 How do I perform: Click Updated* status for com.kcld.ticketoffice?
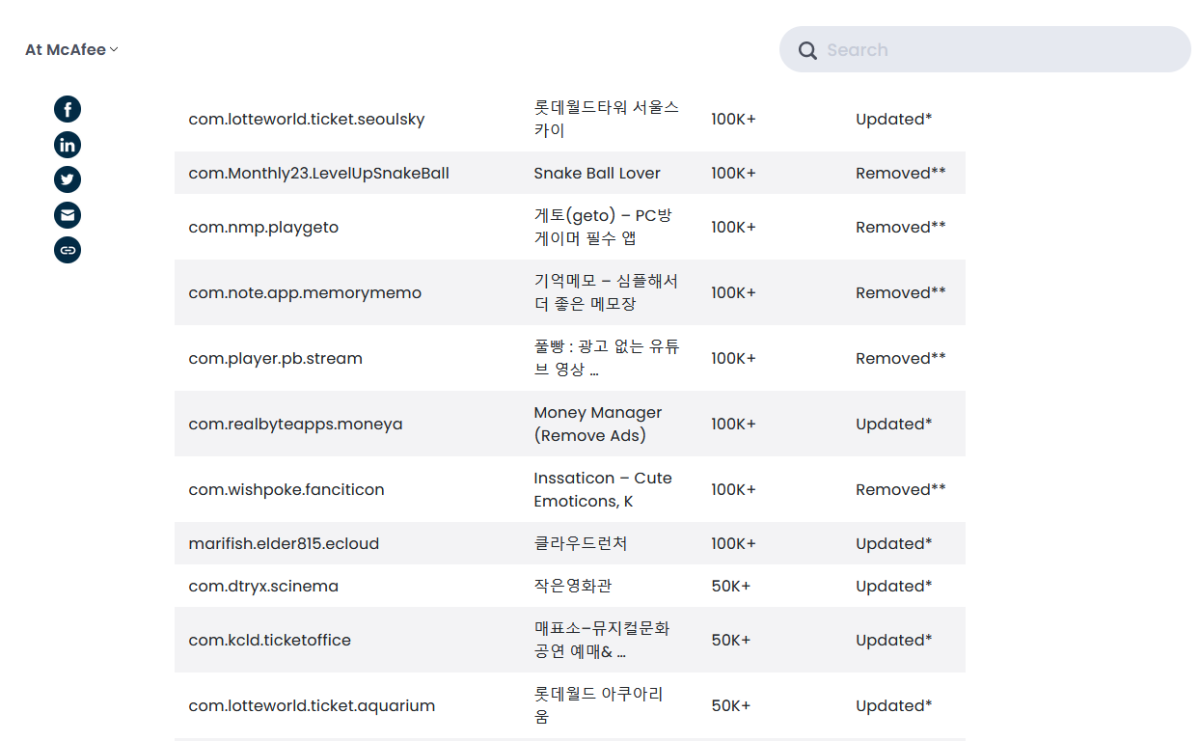pos(893,640)
